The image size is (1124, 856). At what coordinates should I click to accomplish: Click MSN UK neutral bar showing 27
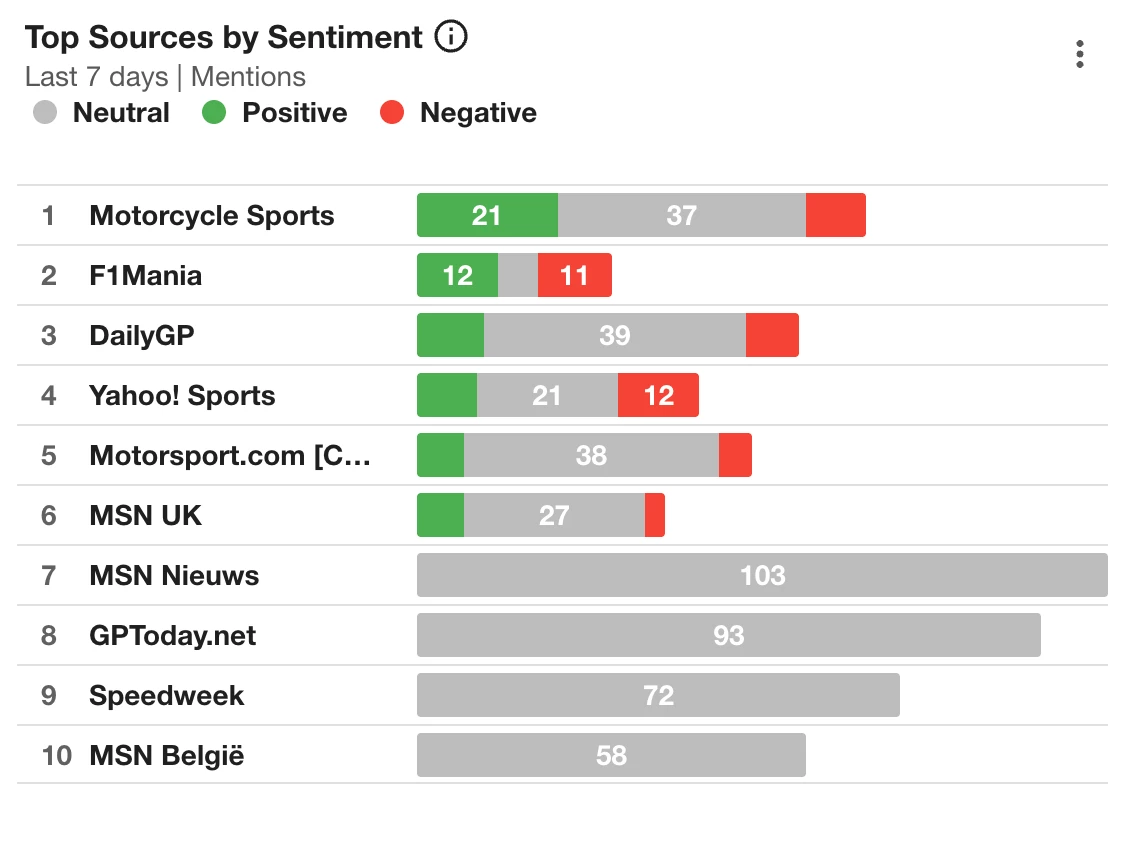coord(554,516)
